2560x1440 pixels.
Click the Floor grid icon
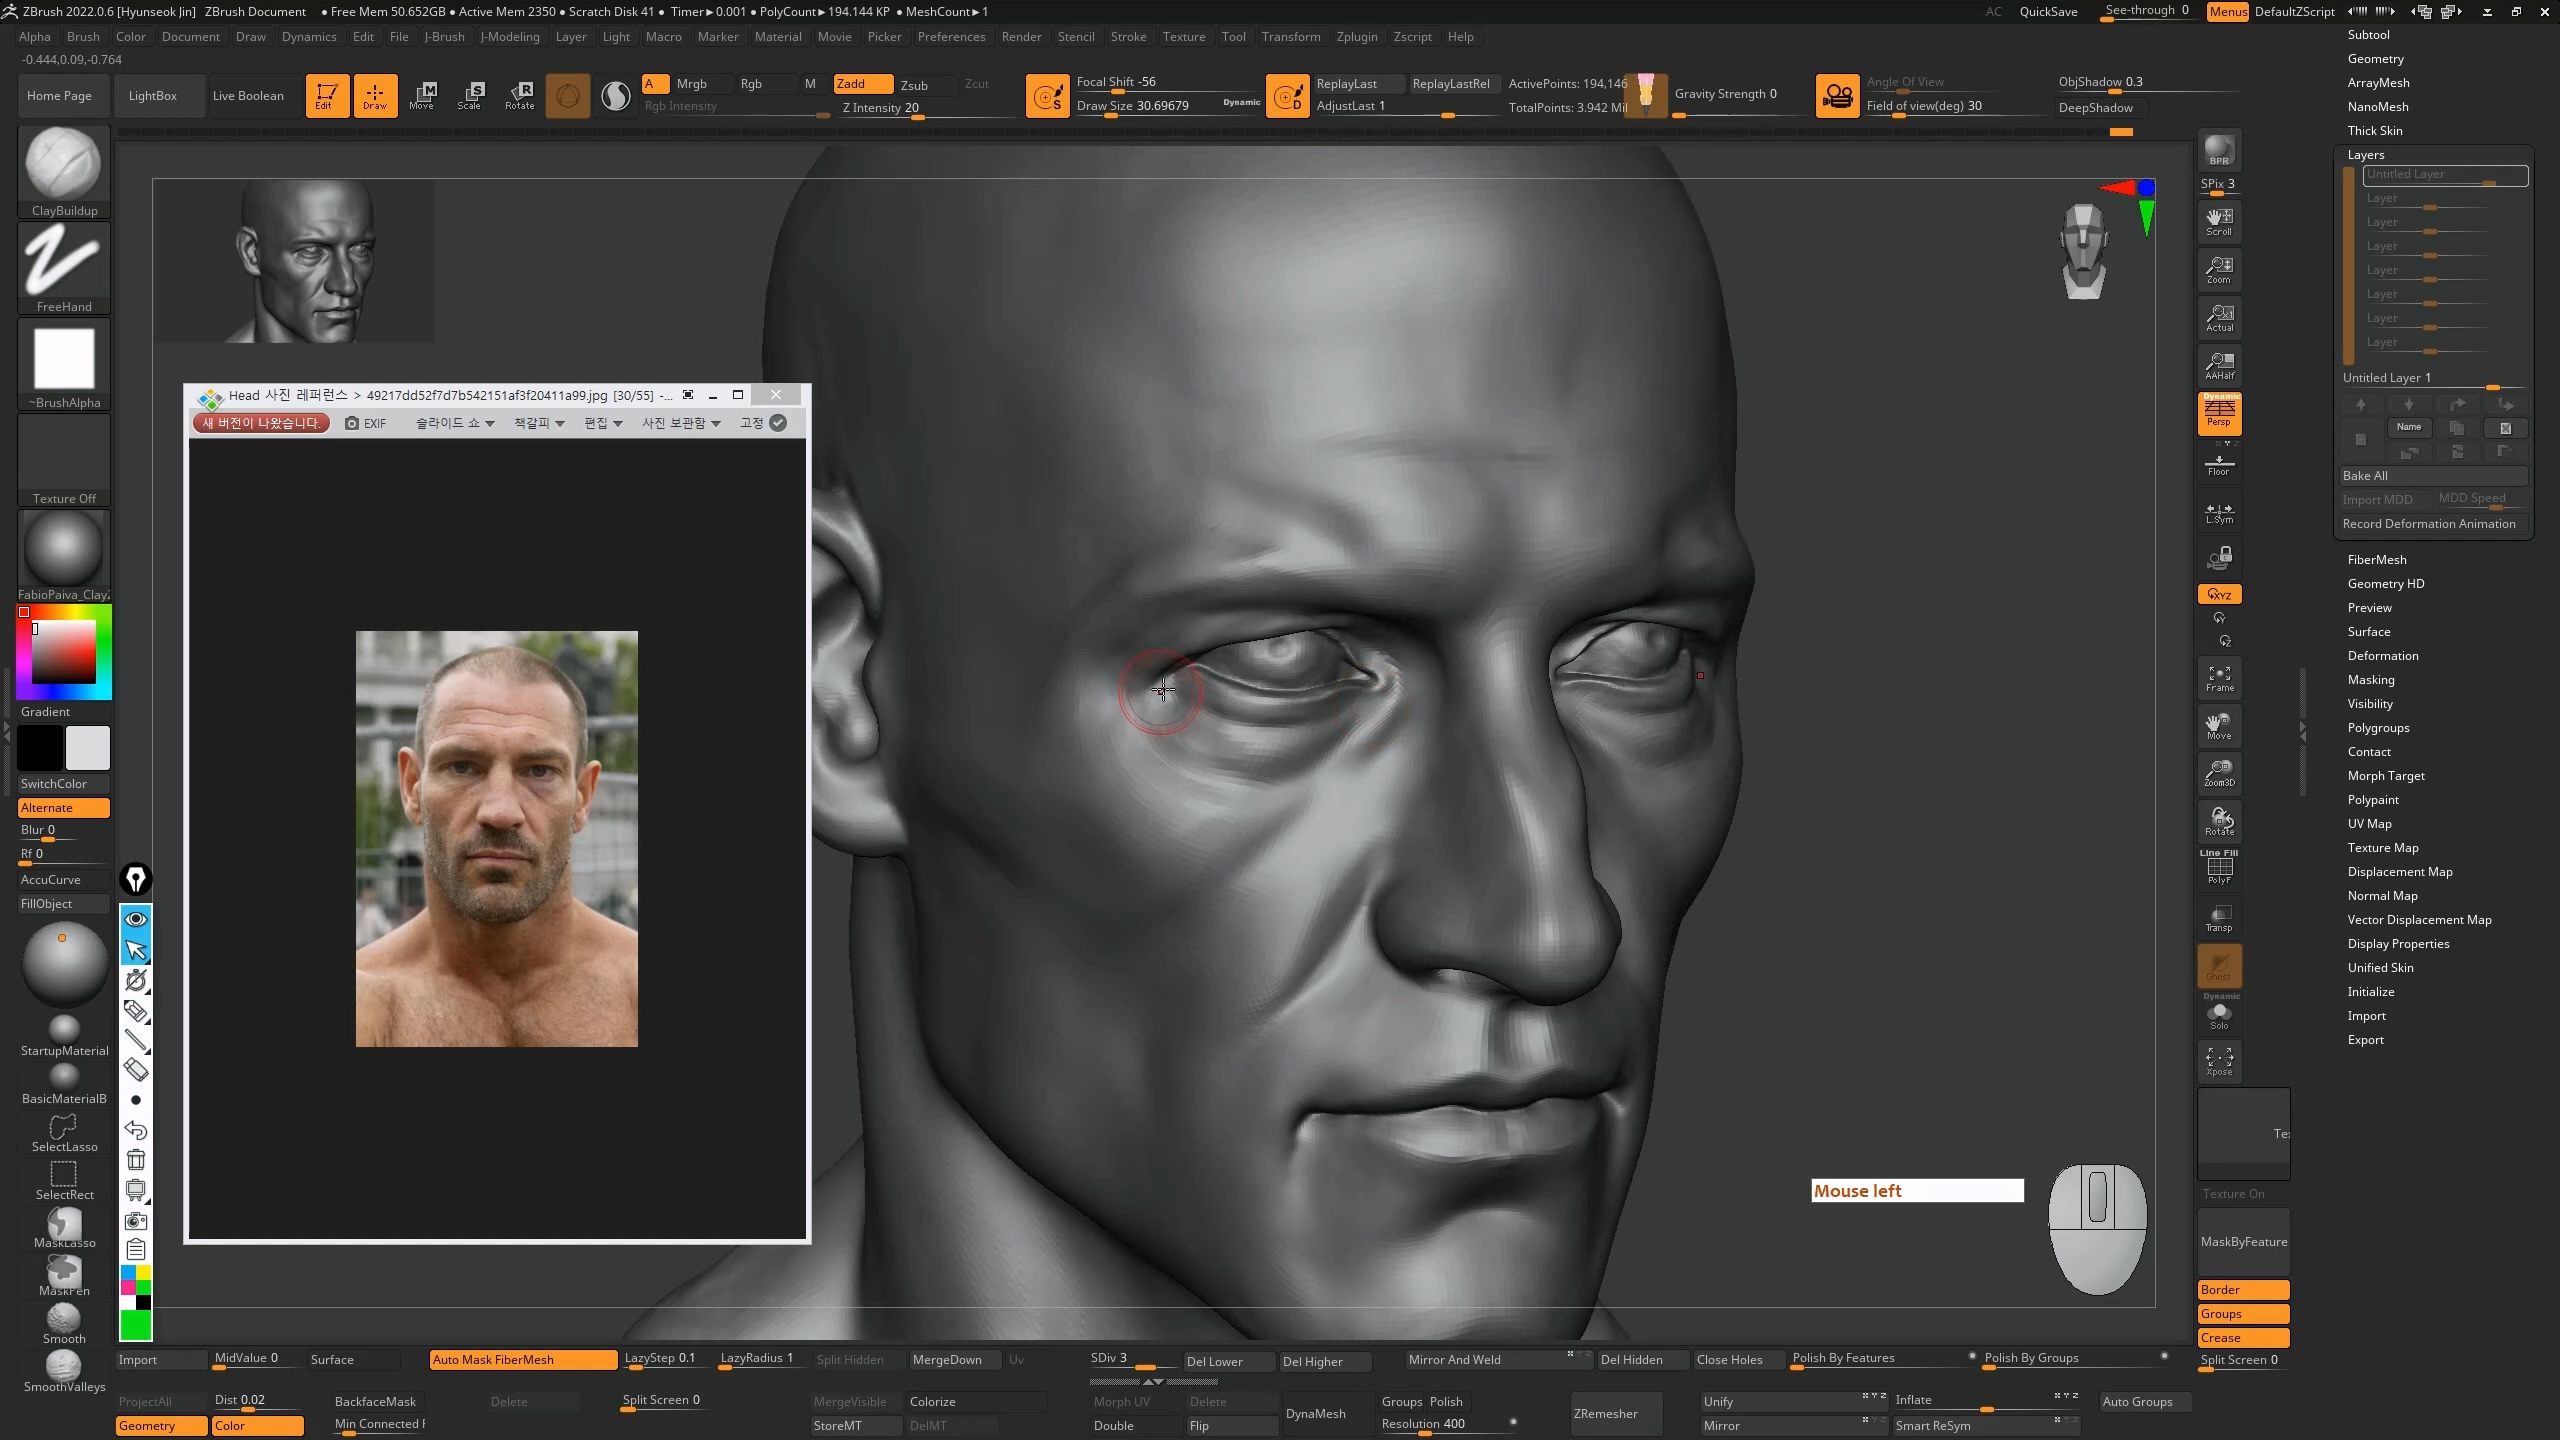pos(2219,463)
